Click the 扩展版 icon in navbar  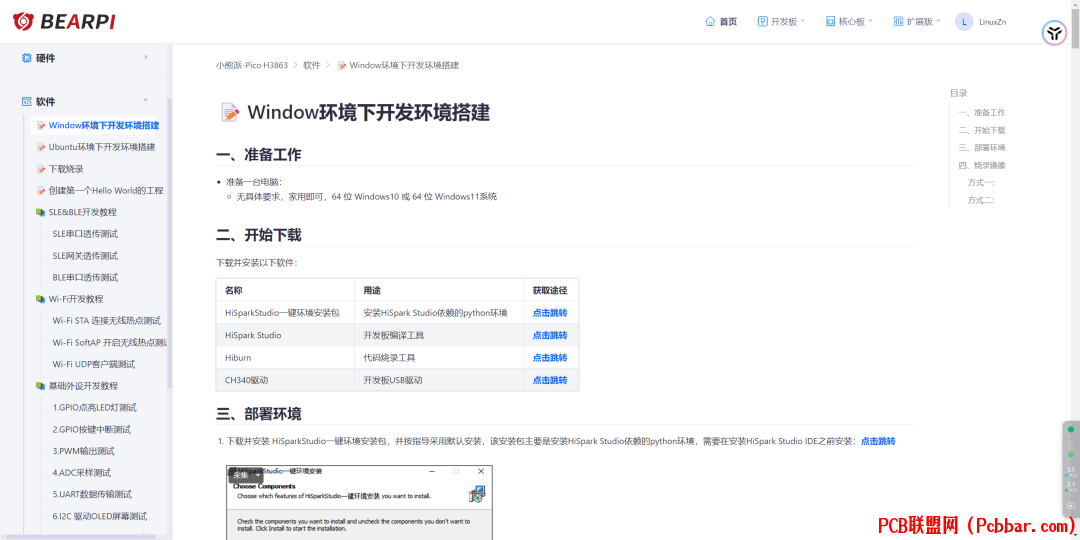coord(898,21)
